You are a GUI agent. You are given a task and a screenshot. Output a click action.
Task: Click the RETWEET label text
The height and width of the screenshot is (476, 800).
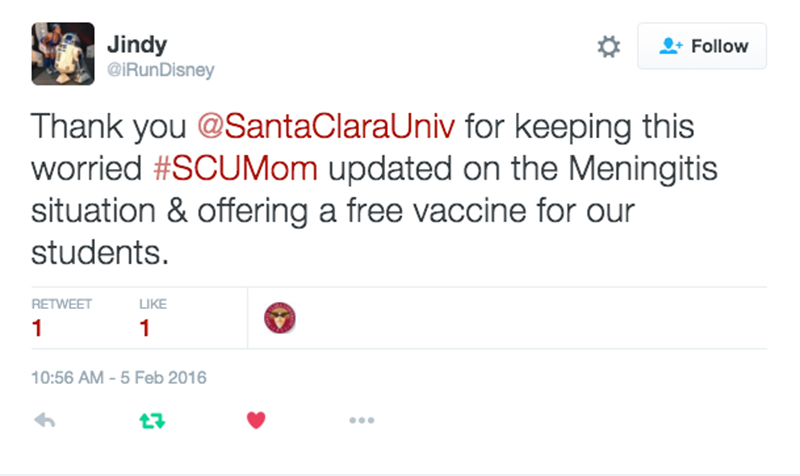point(62,304)
